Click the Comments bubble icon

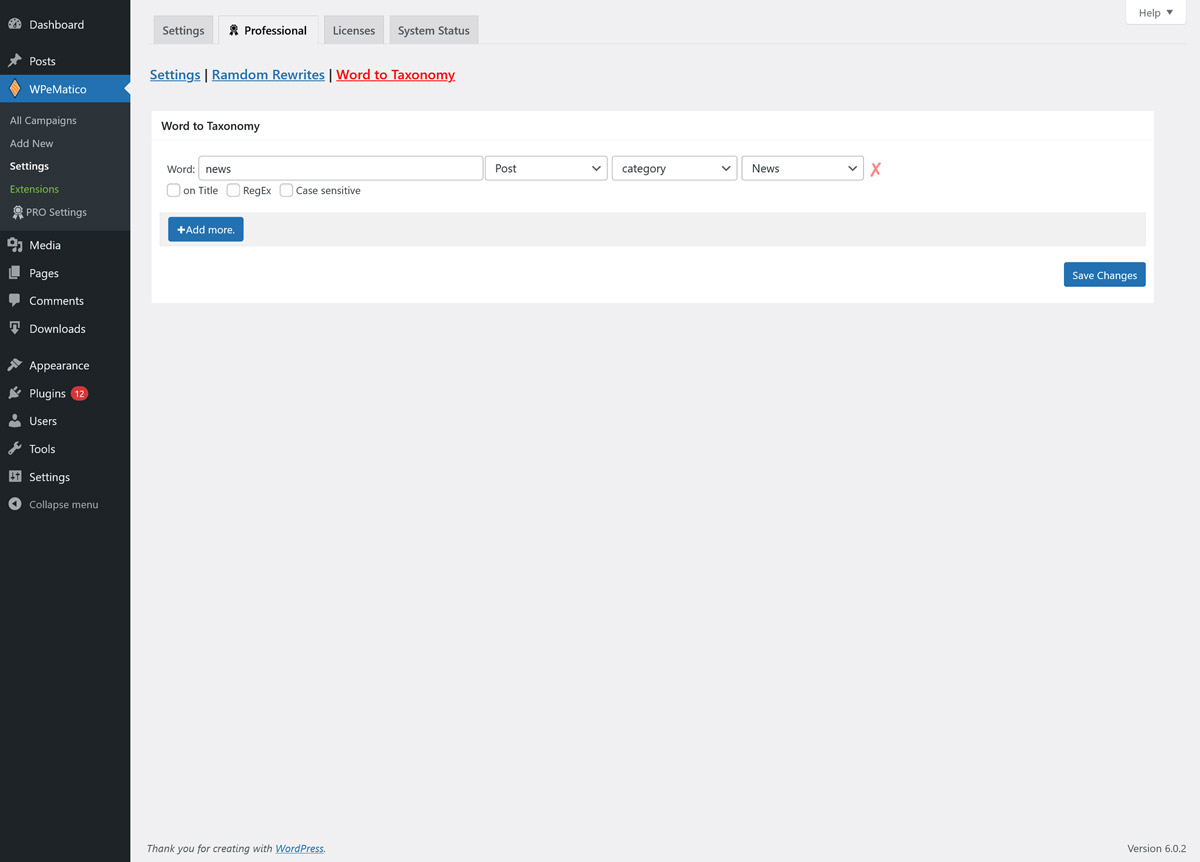[x=15, y=300]
